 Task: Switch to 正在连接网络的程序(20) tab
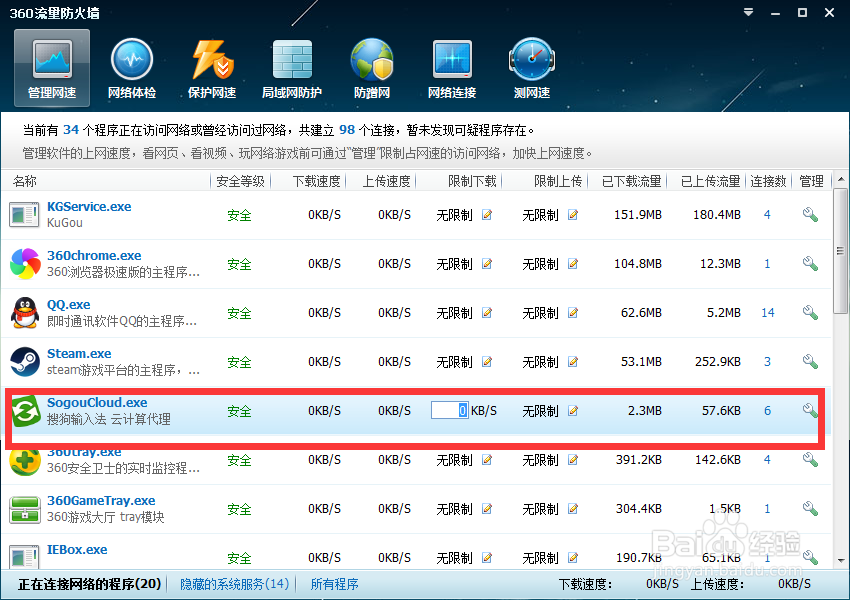pos(89,584)
